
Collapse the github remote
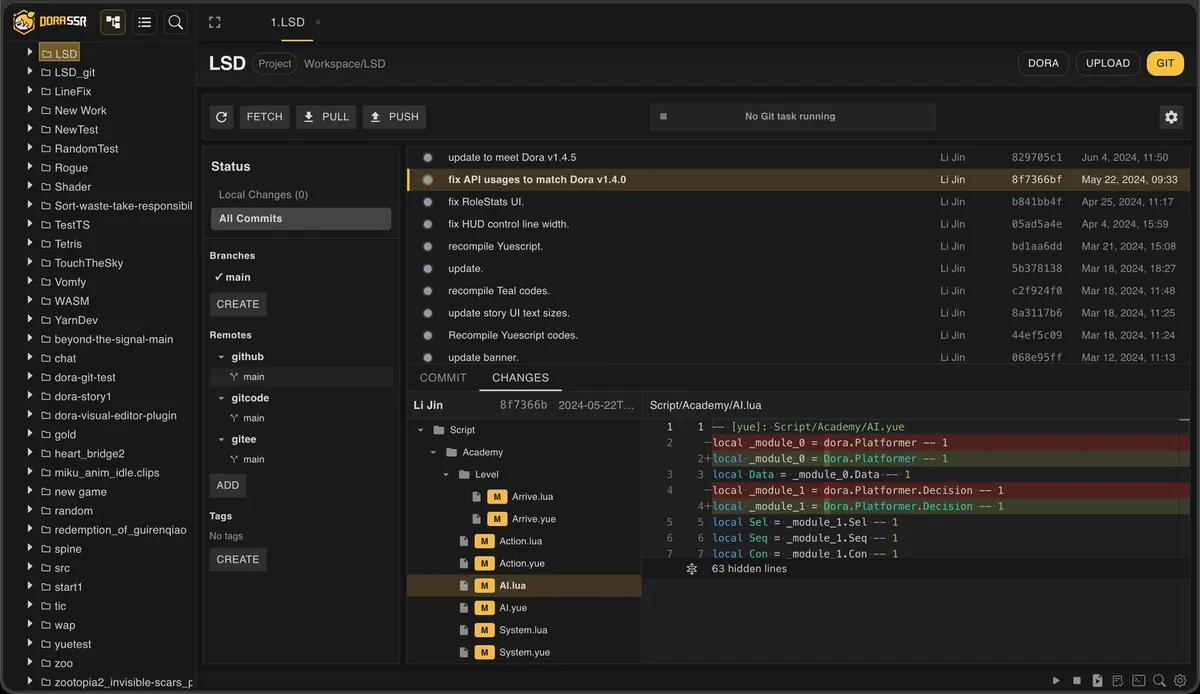(222, 357)
